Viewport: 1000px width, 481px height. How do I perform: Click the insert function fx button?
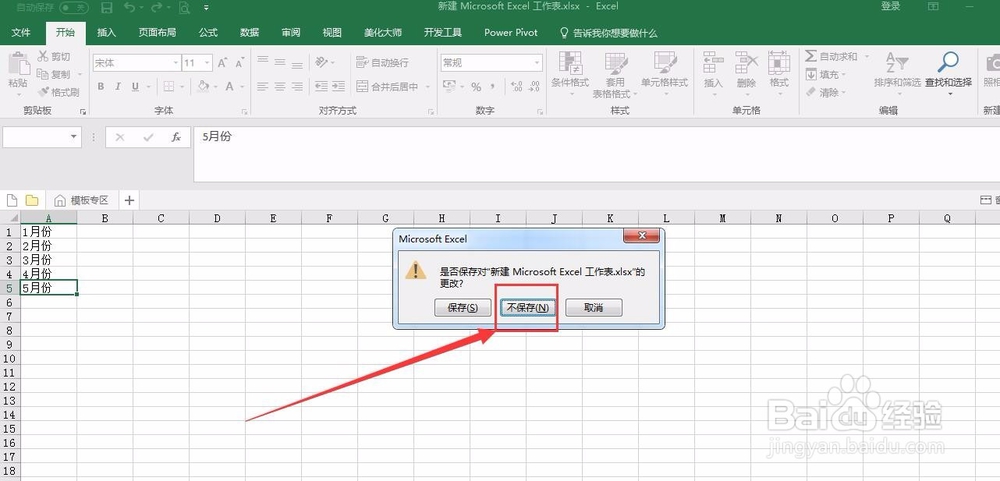(x=176, y=137)
